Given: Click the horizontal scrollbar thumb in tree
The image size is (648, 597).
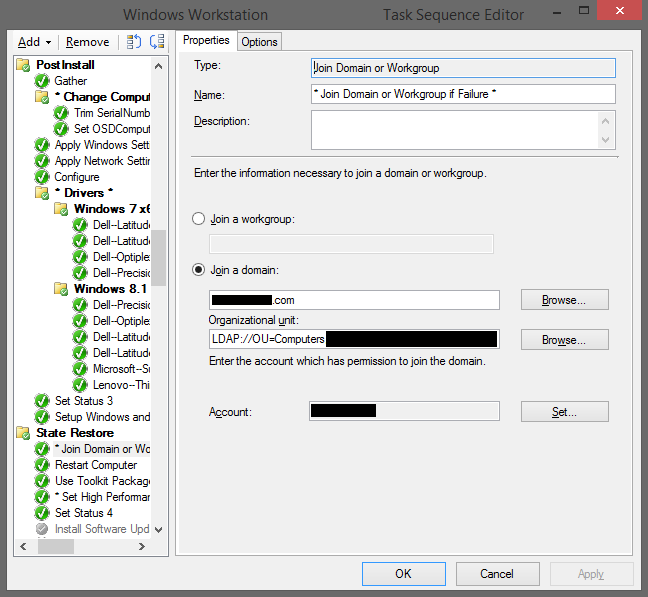Looking at the screenshot, I should pos(56,546).
